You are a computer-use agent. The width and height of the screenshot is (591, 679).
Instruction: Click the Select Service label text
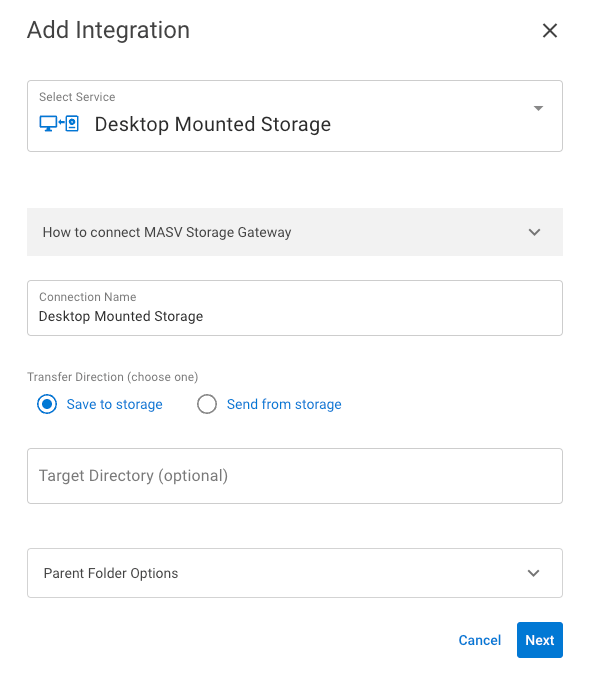[77, 97]
